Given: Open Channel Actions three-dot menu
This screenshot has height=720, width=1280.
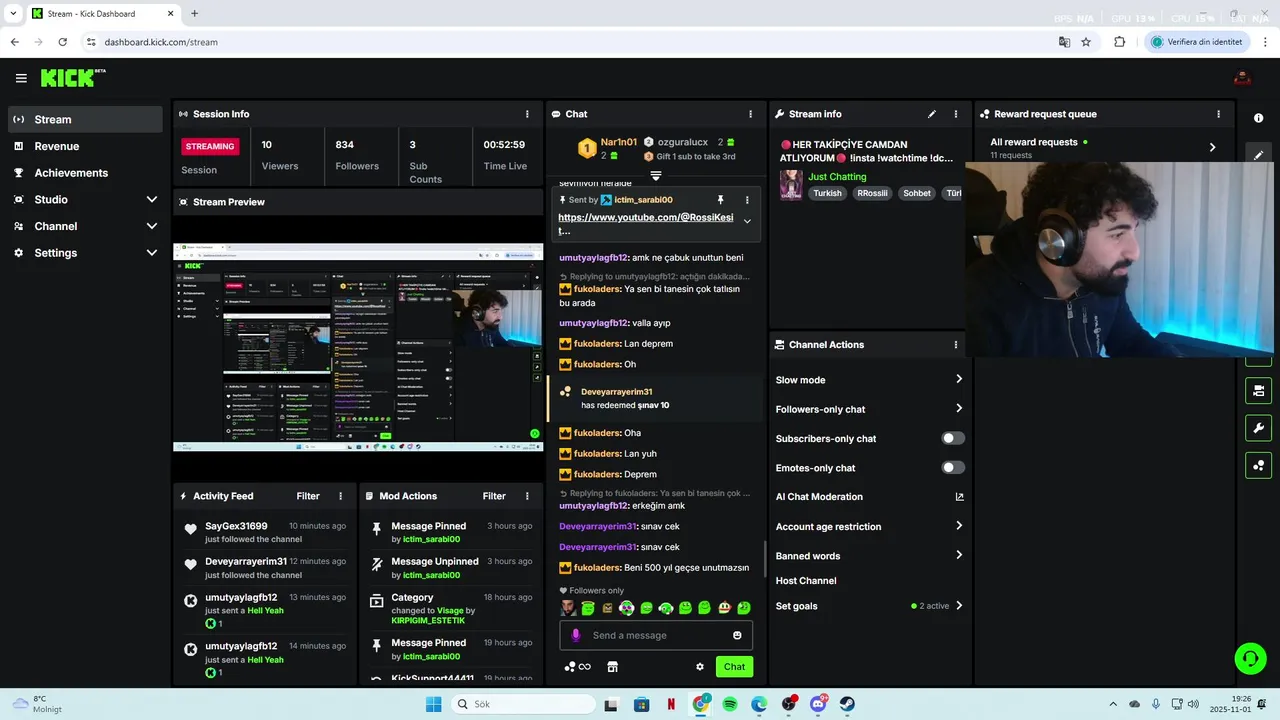Looking at the screenshot, I should pyautogui.click(x=955, y=344).
